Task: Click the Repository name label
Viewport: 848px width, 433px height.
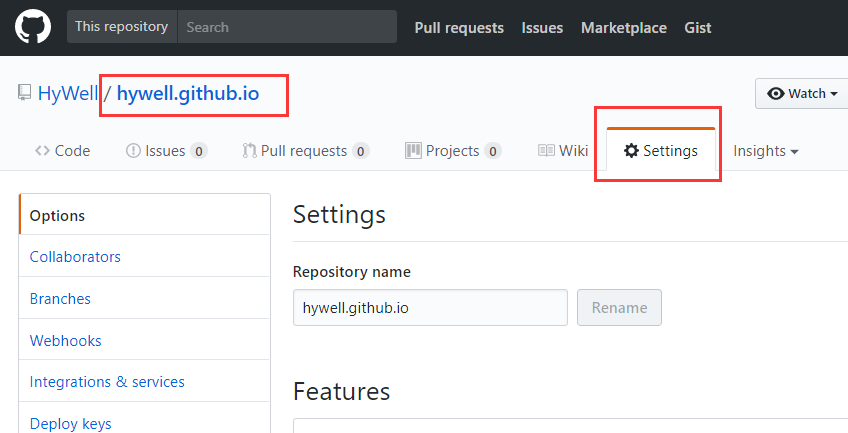Action: point(352,271)
